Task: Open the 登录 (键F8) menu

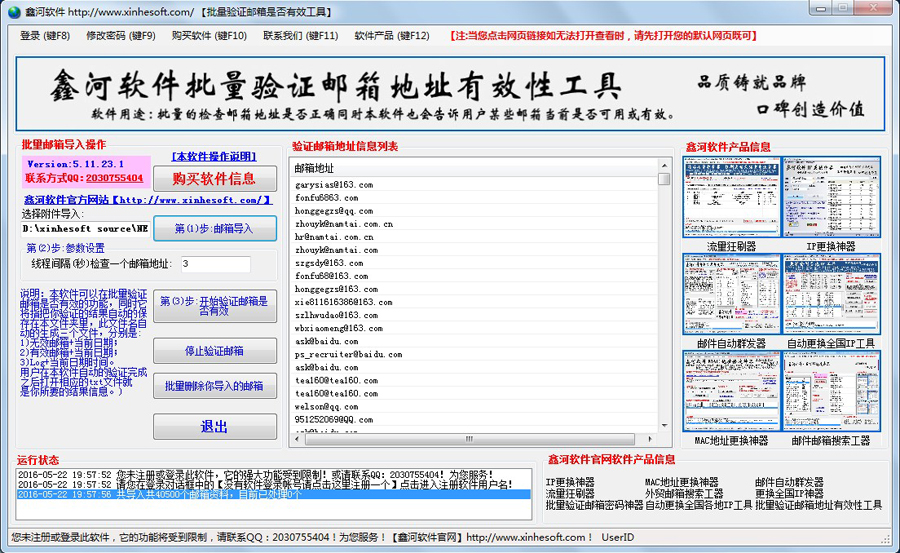Action: click(x=45, y=35)
